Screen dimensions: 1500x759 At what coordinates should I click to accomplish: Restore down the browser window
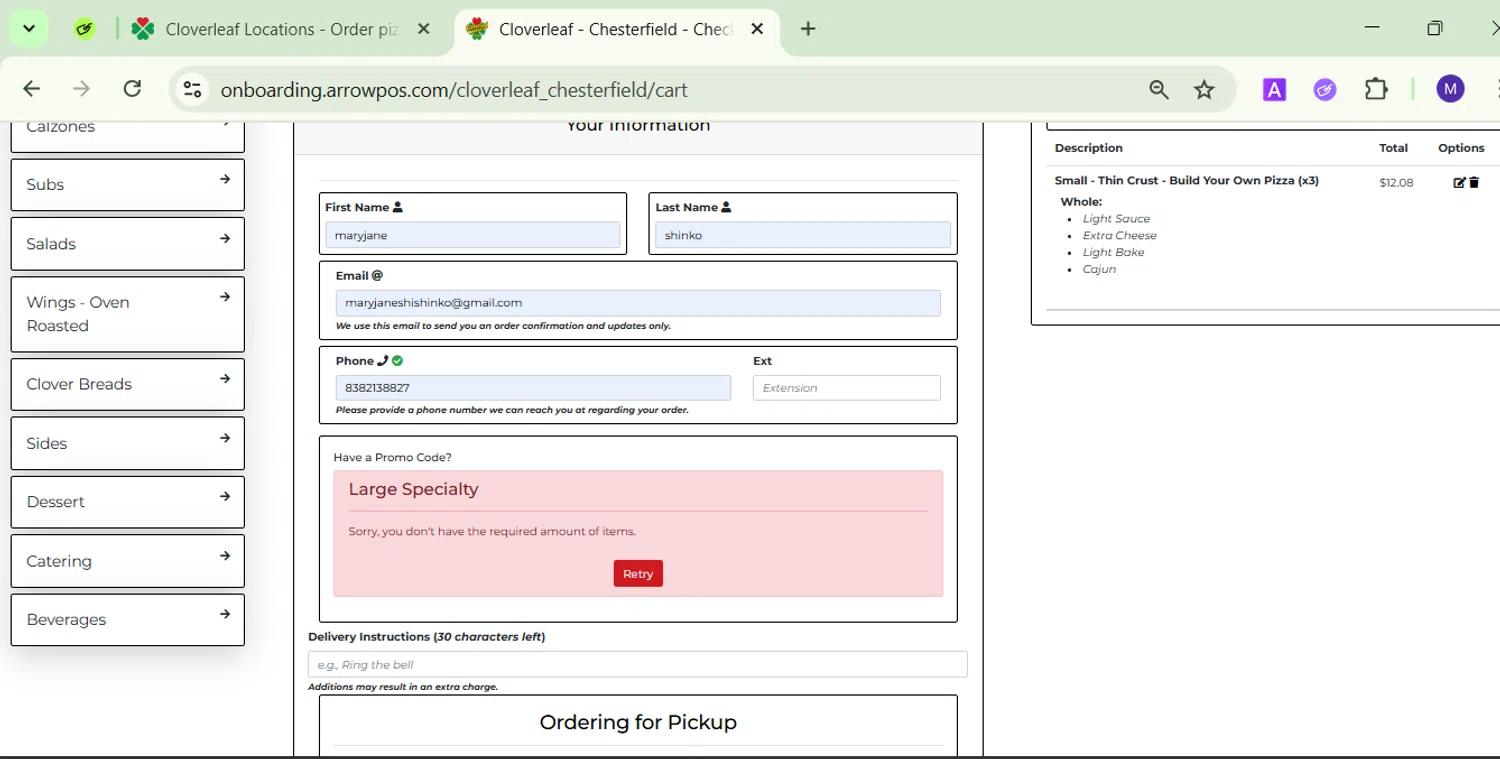coord(1436,29)
